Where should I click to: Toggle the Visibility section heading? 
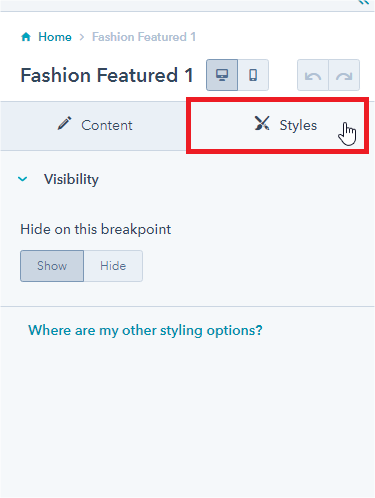coord(71,179)
